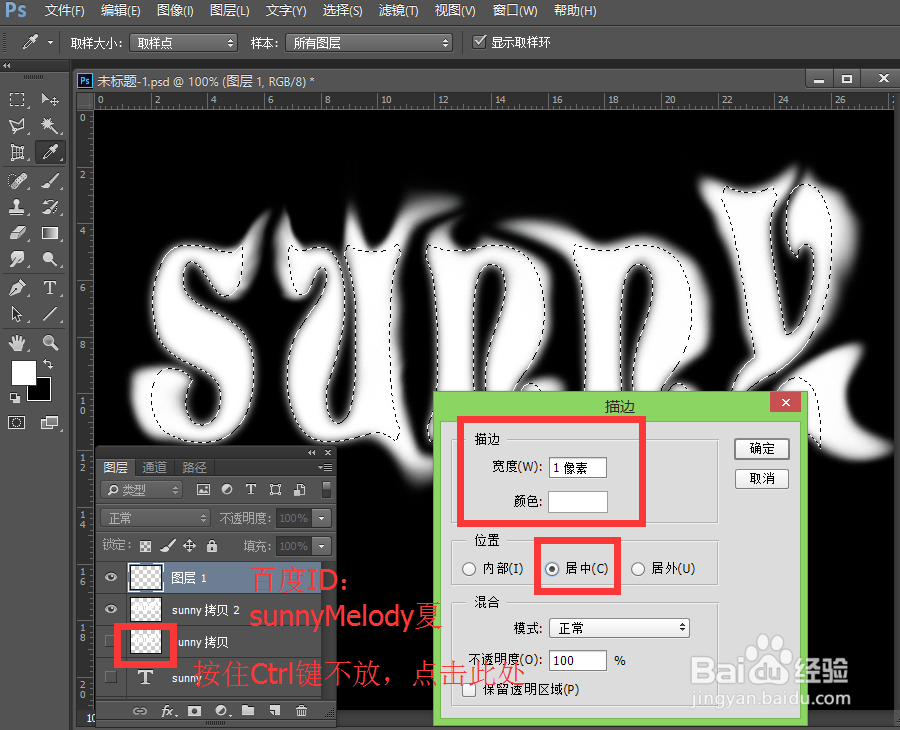Lock all icon in Layers panel
This screenshot has height=730, width=900.
click(x=212, y=546)
